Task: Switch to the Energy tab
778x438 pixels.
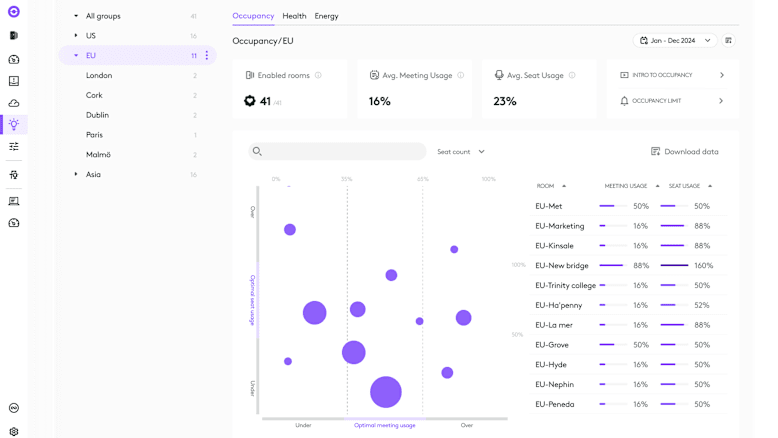Action: (326, 16)
